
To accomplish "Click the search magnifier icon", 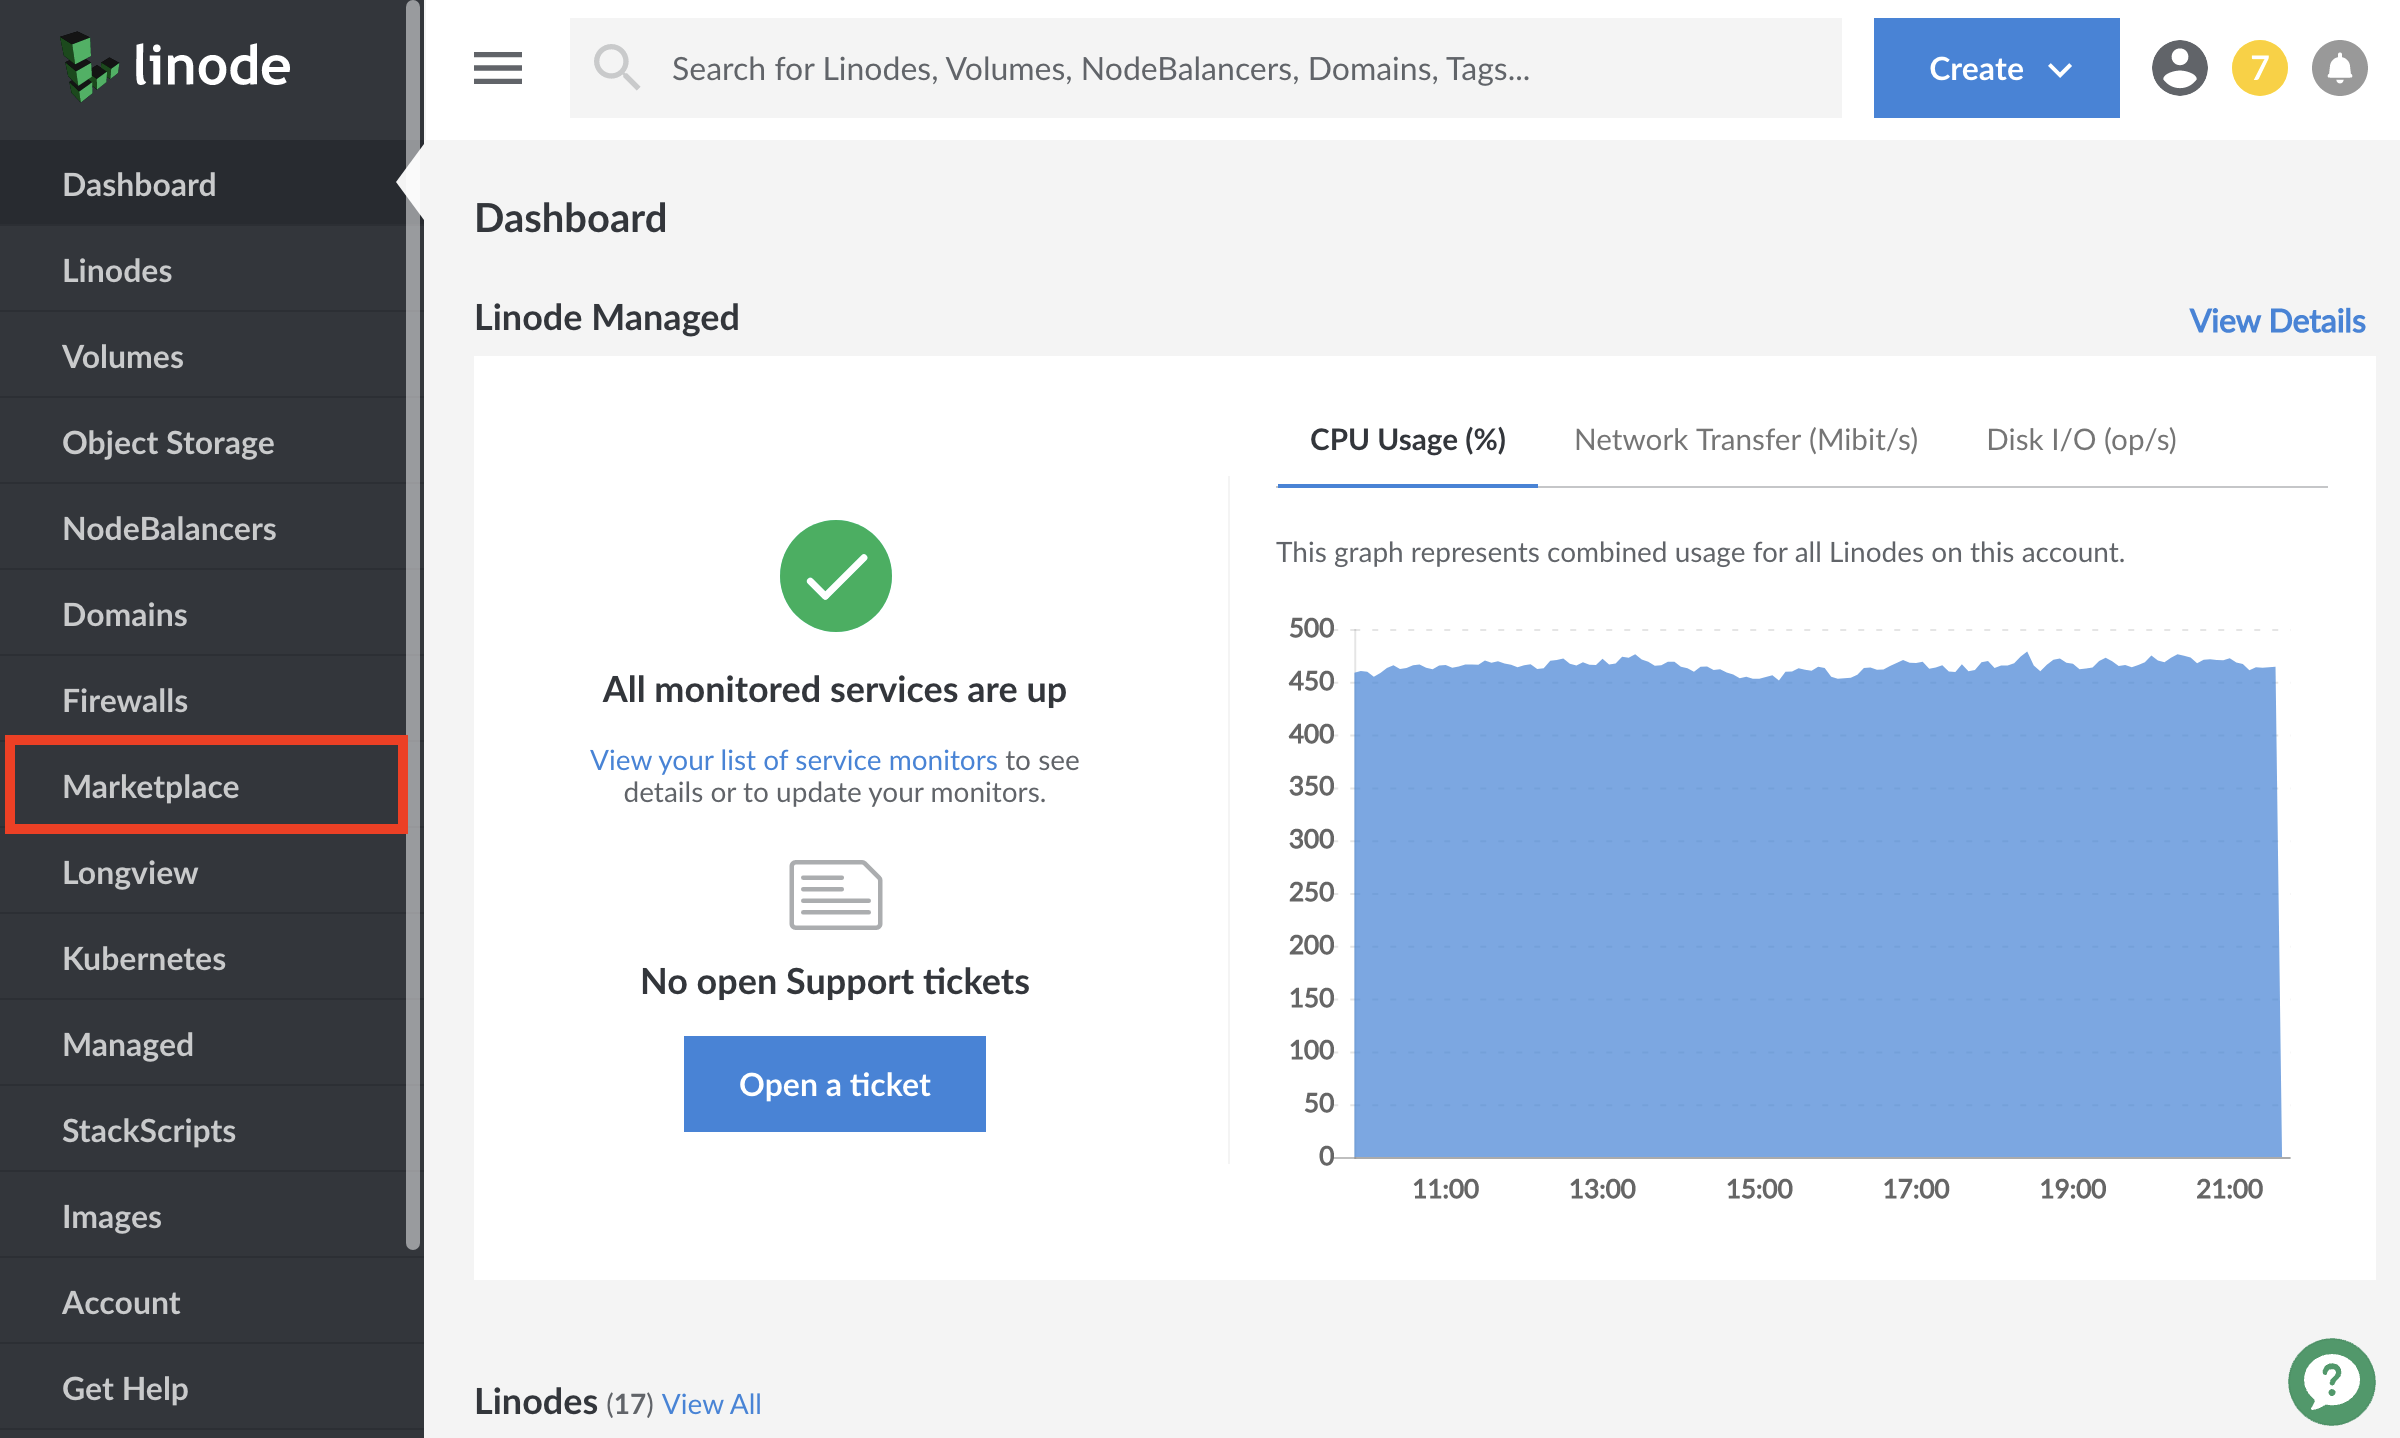I will coord(617,67).
